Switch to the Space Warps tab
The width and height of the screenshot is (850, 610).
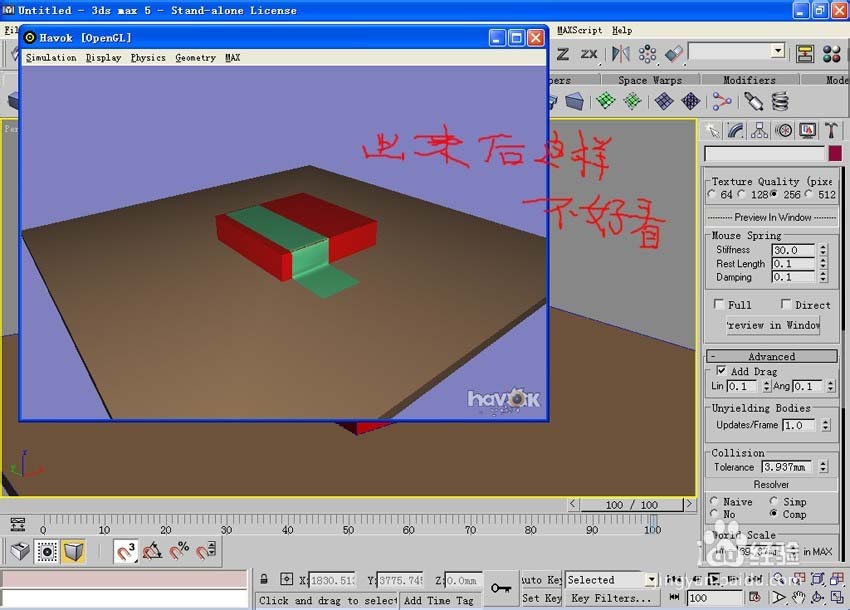coord(650,80)
